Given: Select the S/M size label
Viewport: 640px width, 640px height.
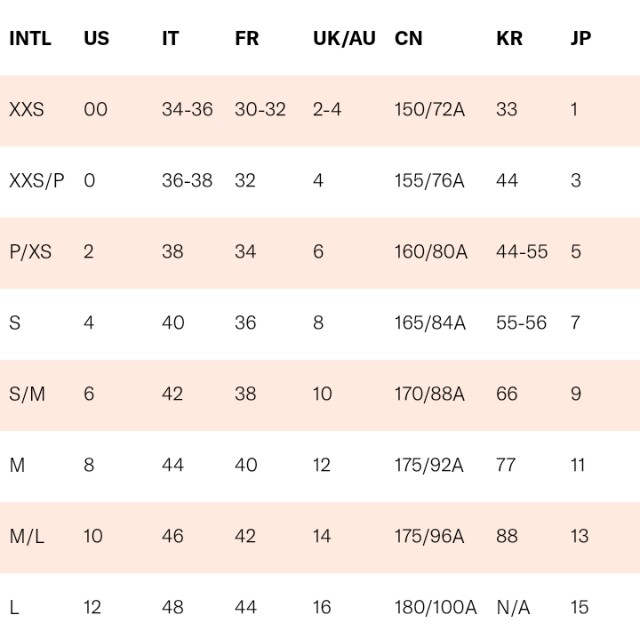Looking at the screenshot, I should pyautogui.click(x=27, y=394).
